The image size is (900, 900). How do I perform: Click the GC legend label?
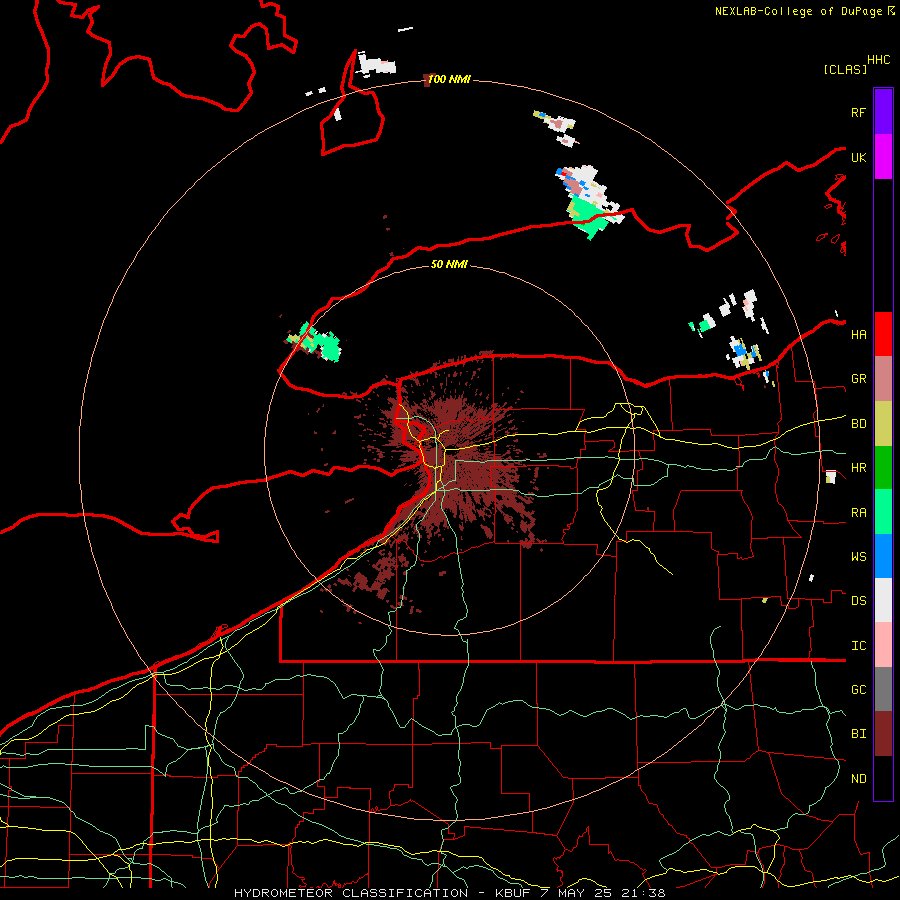pos(858,690)
